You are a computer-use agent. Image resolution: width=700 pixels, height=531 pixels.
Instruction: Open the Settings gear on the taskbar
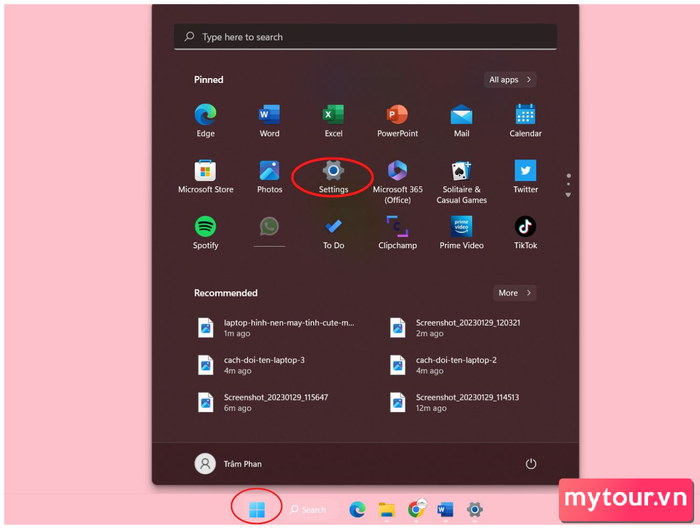coord(475,509)
